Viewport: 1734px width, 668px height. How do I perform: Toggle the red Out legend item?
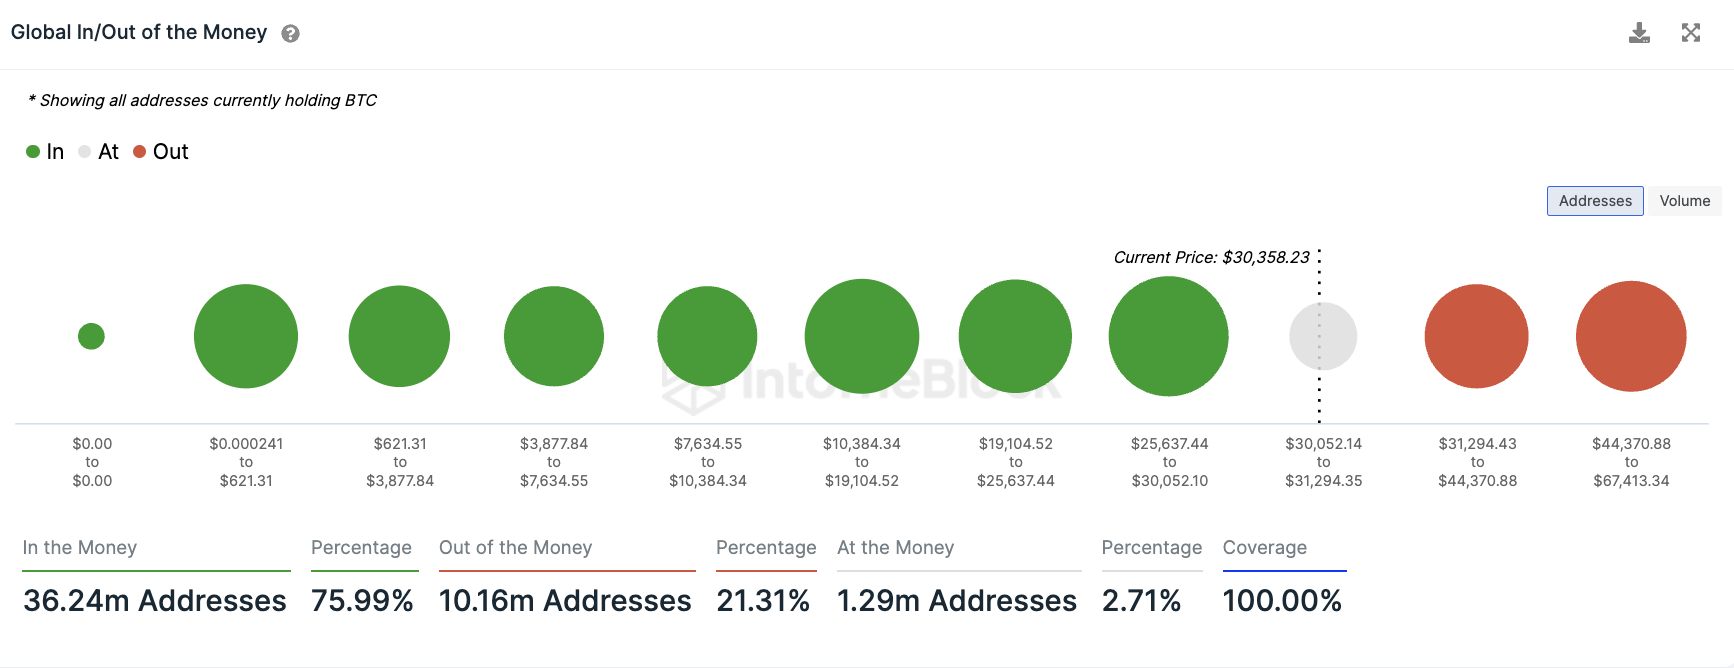pos(161,152)
